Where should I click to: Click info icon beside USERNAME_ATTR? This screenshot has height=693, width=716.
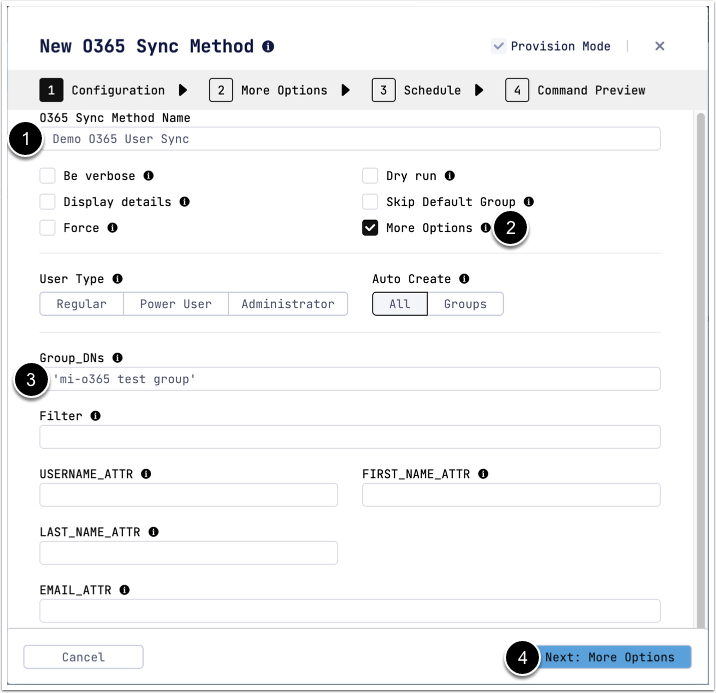(146, 474)
